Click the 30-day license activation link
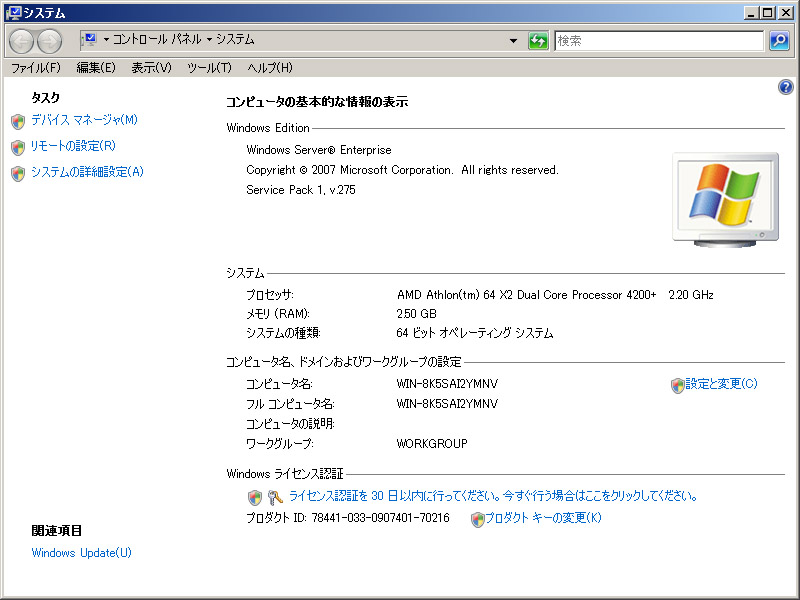Image resolution: width=800 pixels, height=600 pixels. point(493,495)
